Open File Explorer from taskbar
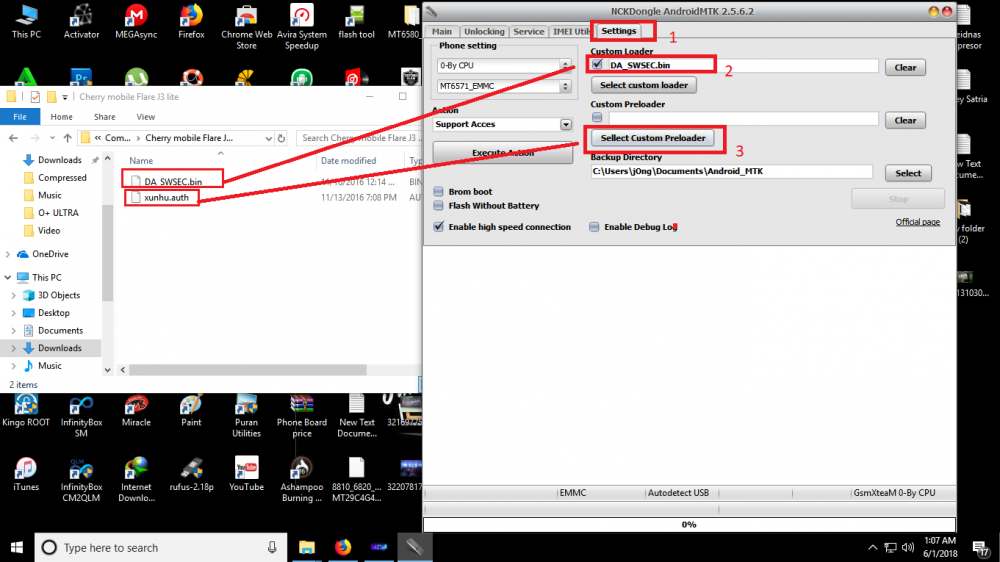Viewport: 1000px width, 562px height. 307,547
